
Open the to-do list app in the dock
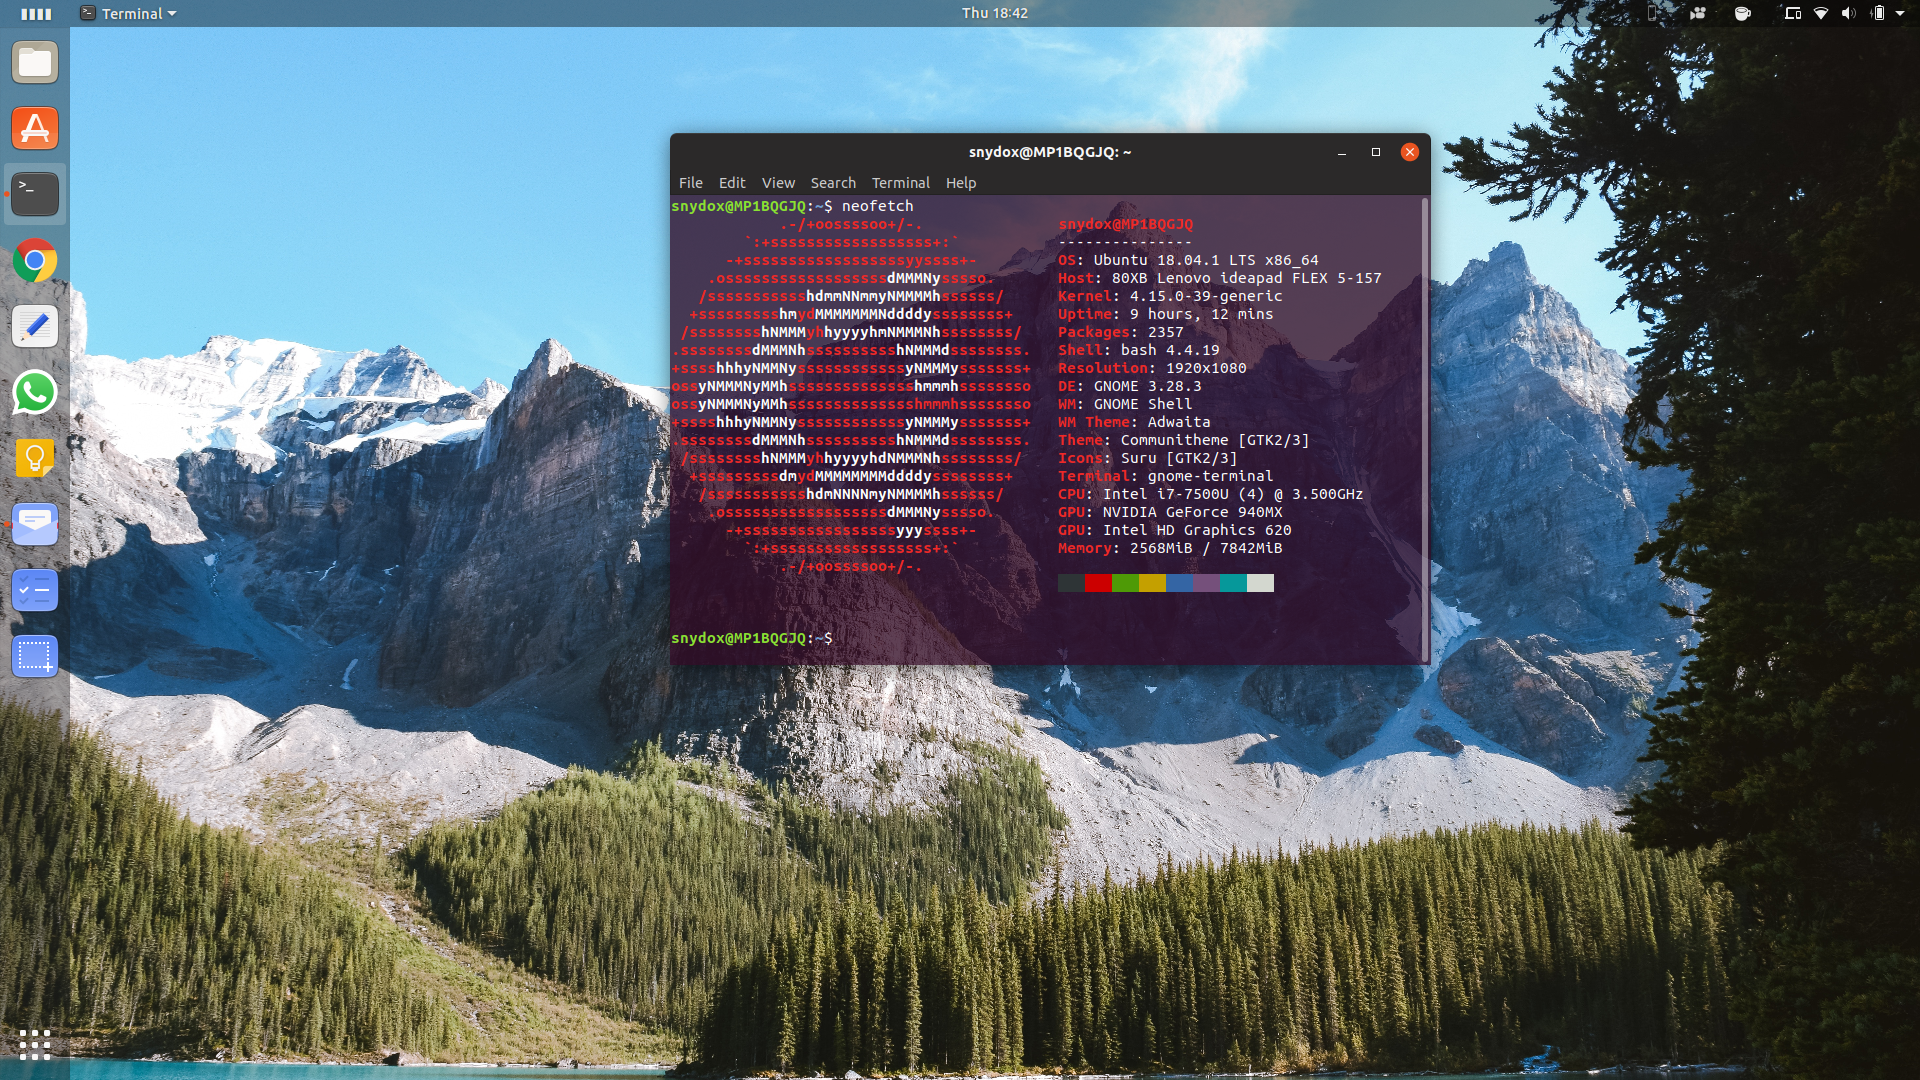coord(35,590)
